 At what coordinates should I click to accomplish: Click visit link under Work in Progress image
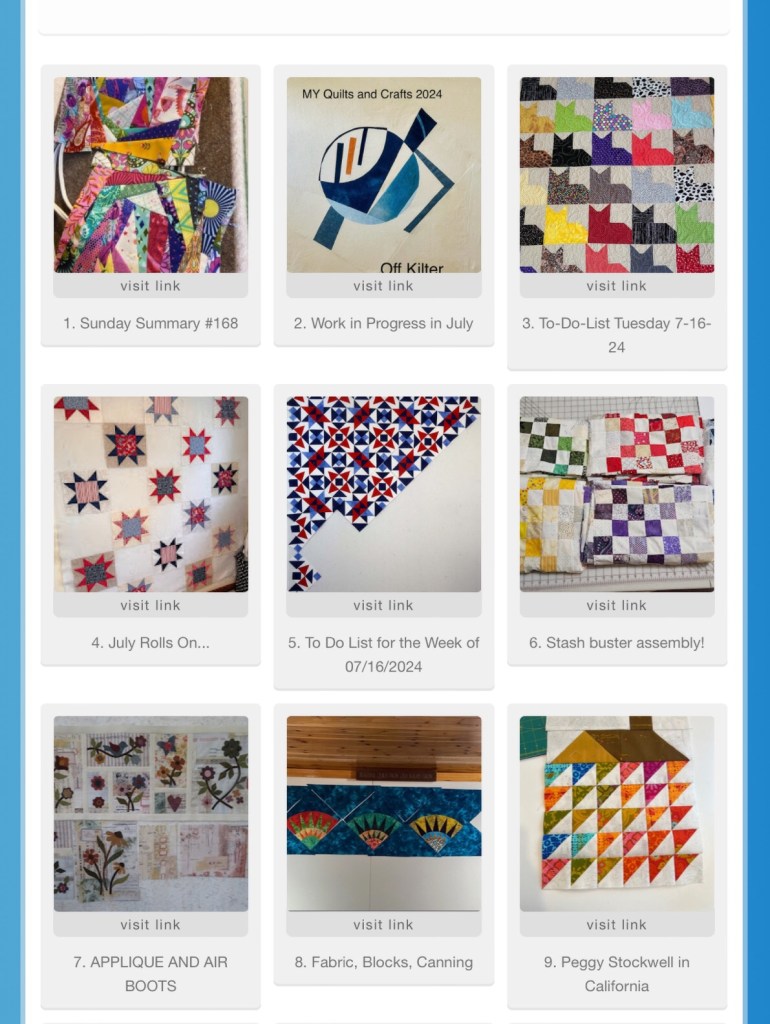[383, 285]
